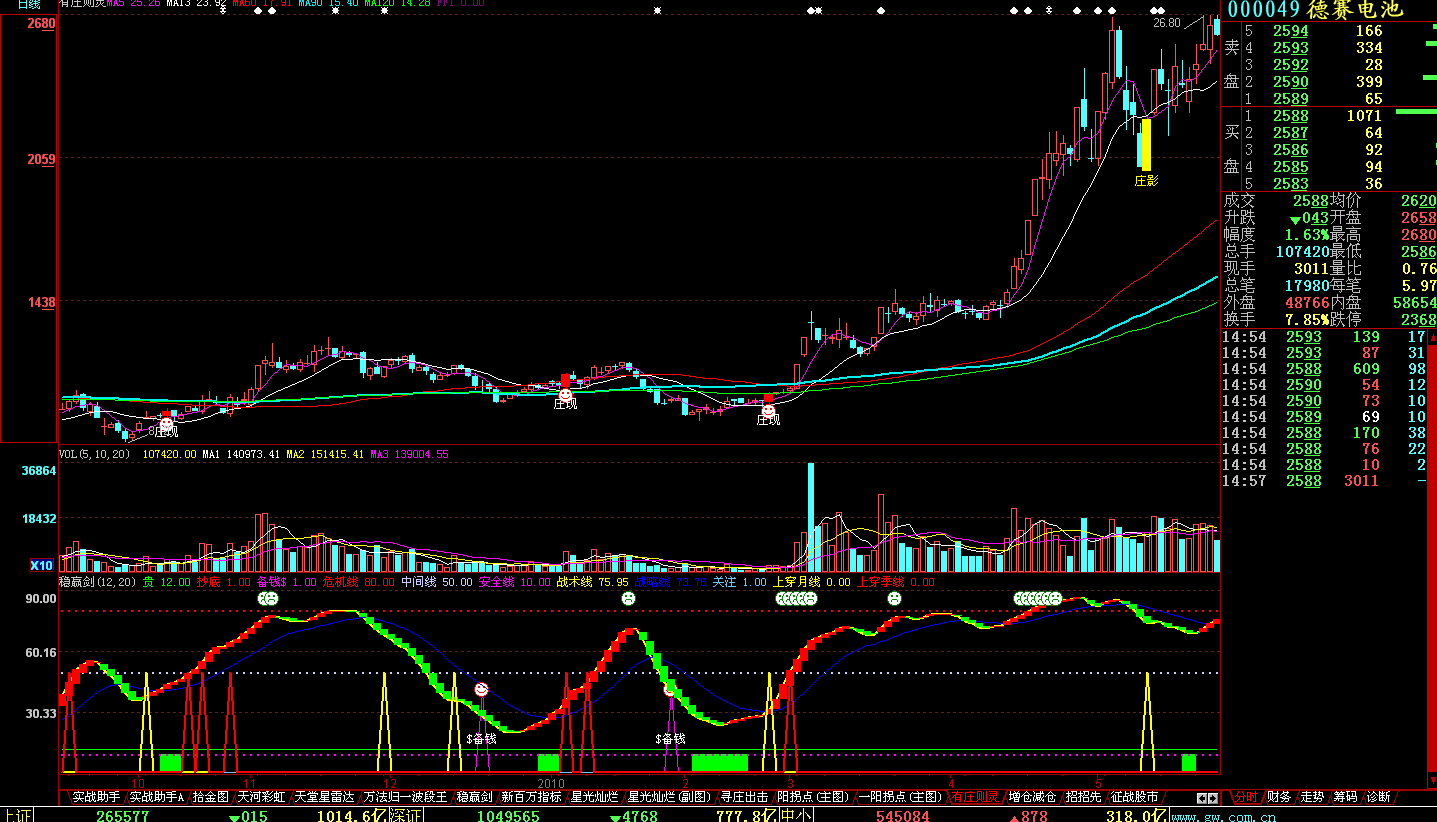Click the 抄底 1.00 indicator value
The image size is (1437, 822).
[224, 582]
